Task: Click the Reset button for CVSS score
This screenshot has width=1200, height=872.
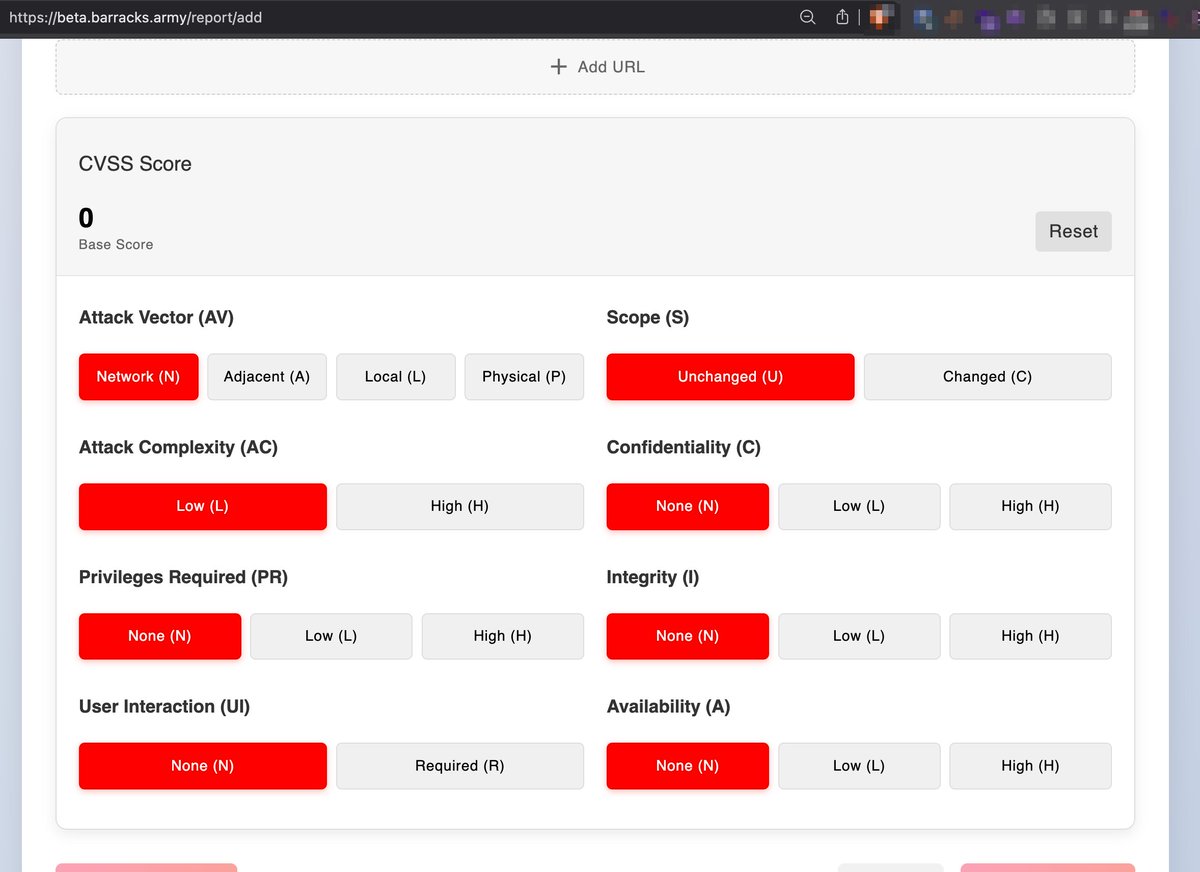Action: tap(1073, 231)
